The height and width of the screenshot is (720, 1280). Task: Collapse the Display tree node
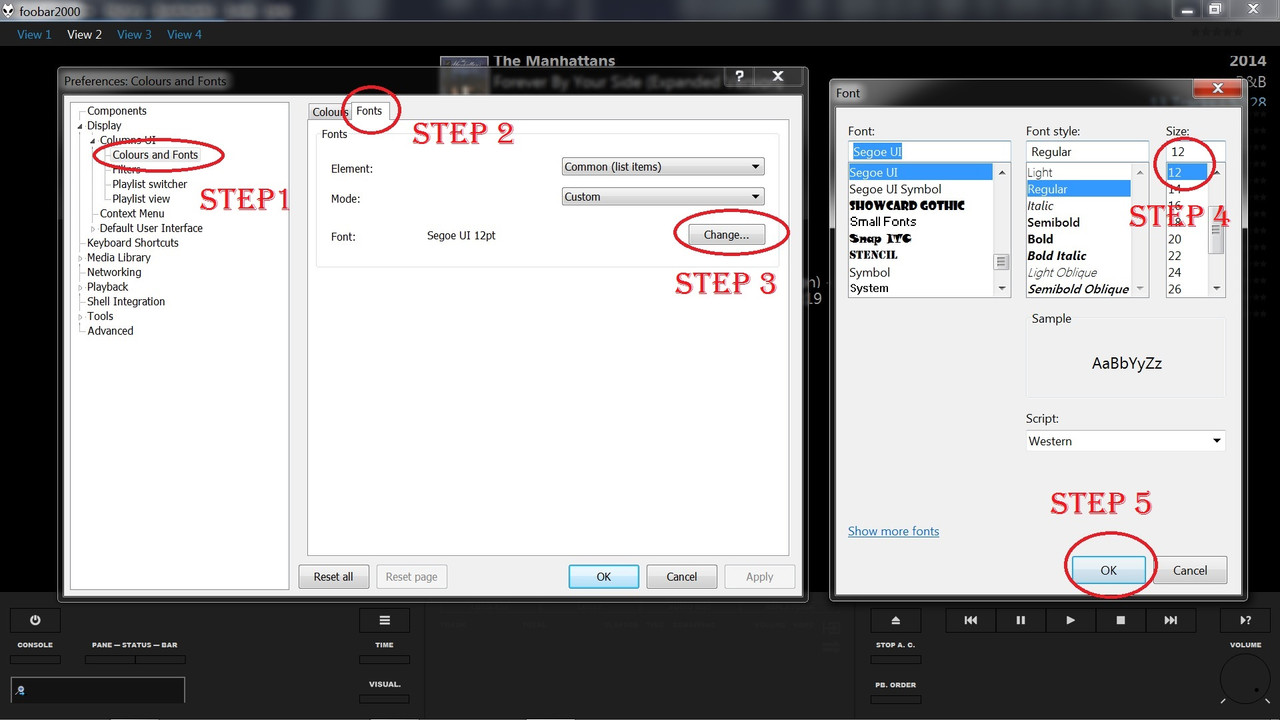click(x=81, y=126)
